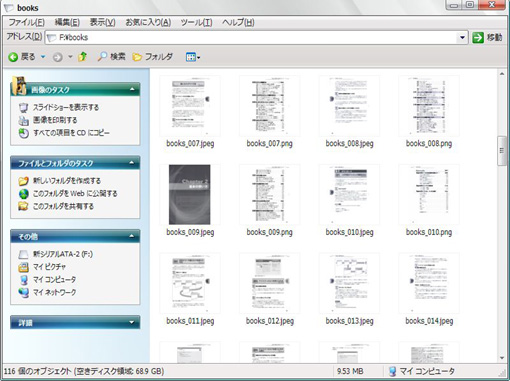Collapse the ファイルとフォルダのタスク panel
This screenshot has height=381, width=510.
point(132,163)
